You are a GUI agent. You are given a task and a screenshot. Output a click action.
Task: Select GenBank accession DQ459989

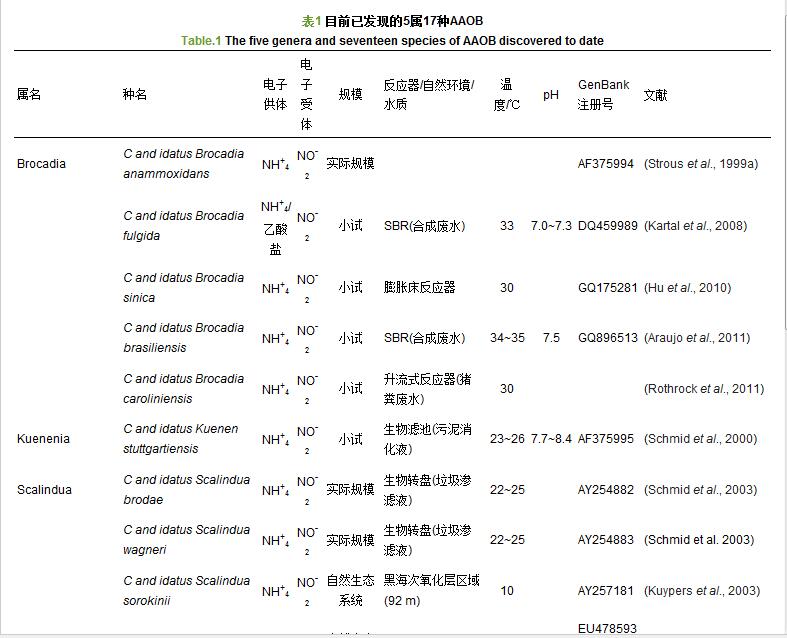(607, 226)
